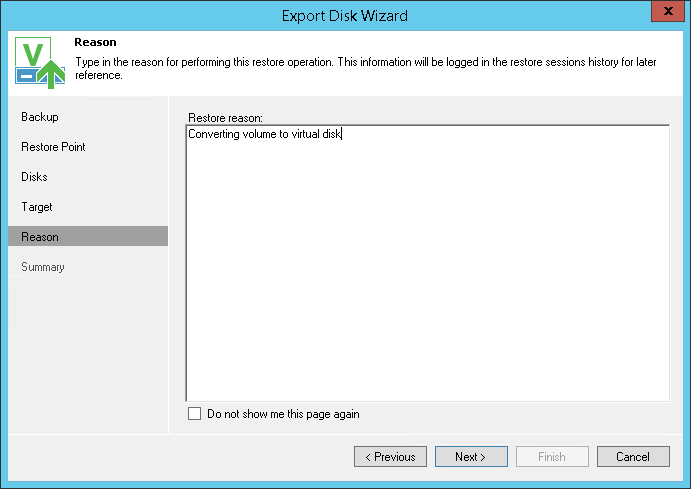Viewport: 691px width, 489px height.
Task: Select the highlighted Reason step in sidebar
Action: coord(40,237)
